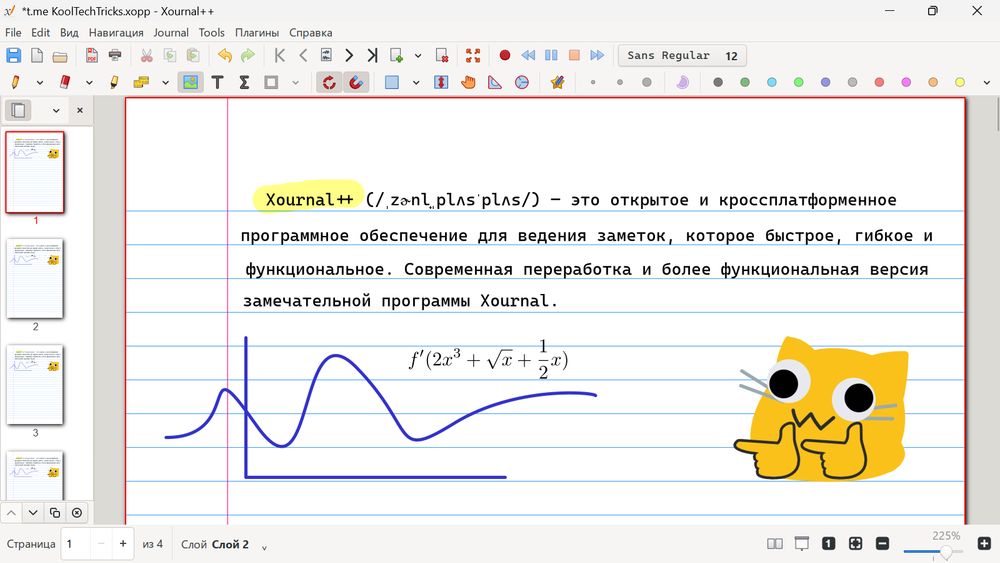Viewport: 1000px width, 563px height.
Task: Select the Eraser tool
Action: [x=64, y=82]
